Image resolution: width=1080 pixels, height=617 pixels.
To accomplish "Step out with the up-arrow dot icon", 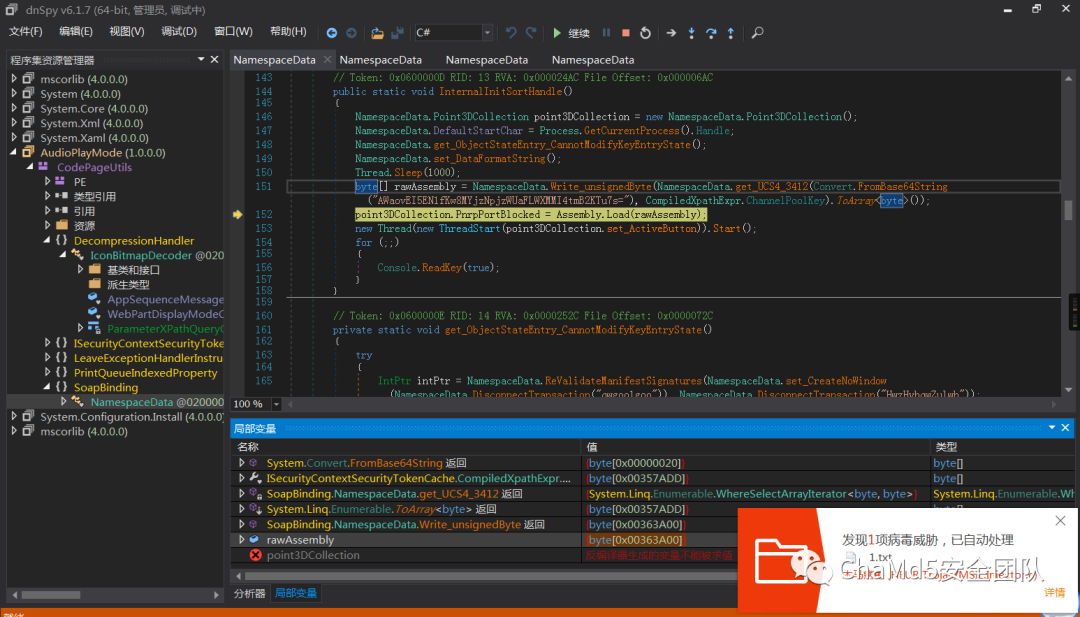I will point(731,32).
